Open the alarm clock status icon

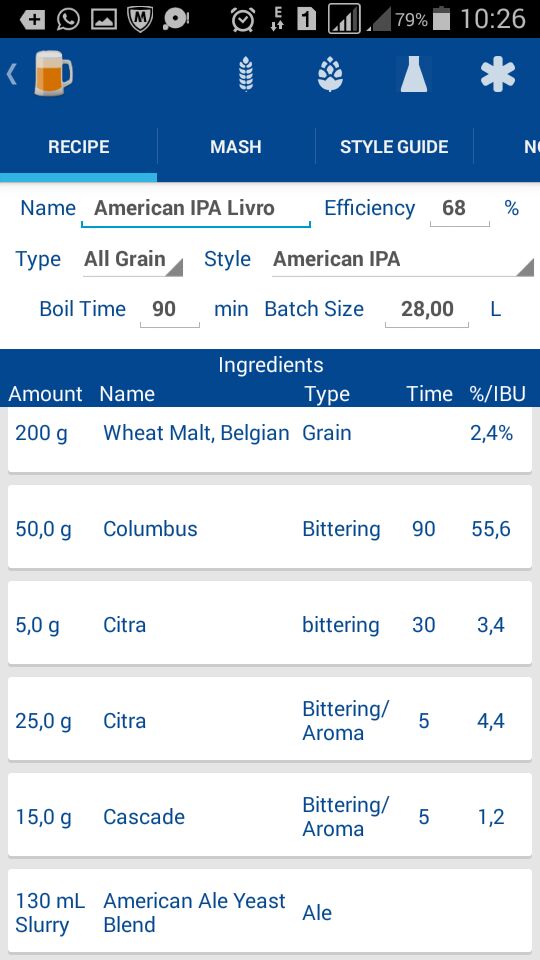click(x=242, y=19)
